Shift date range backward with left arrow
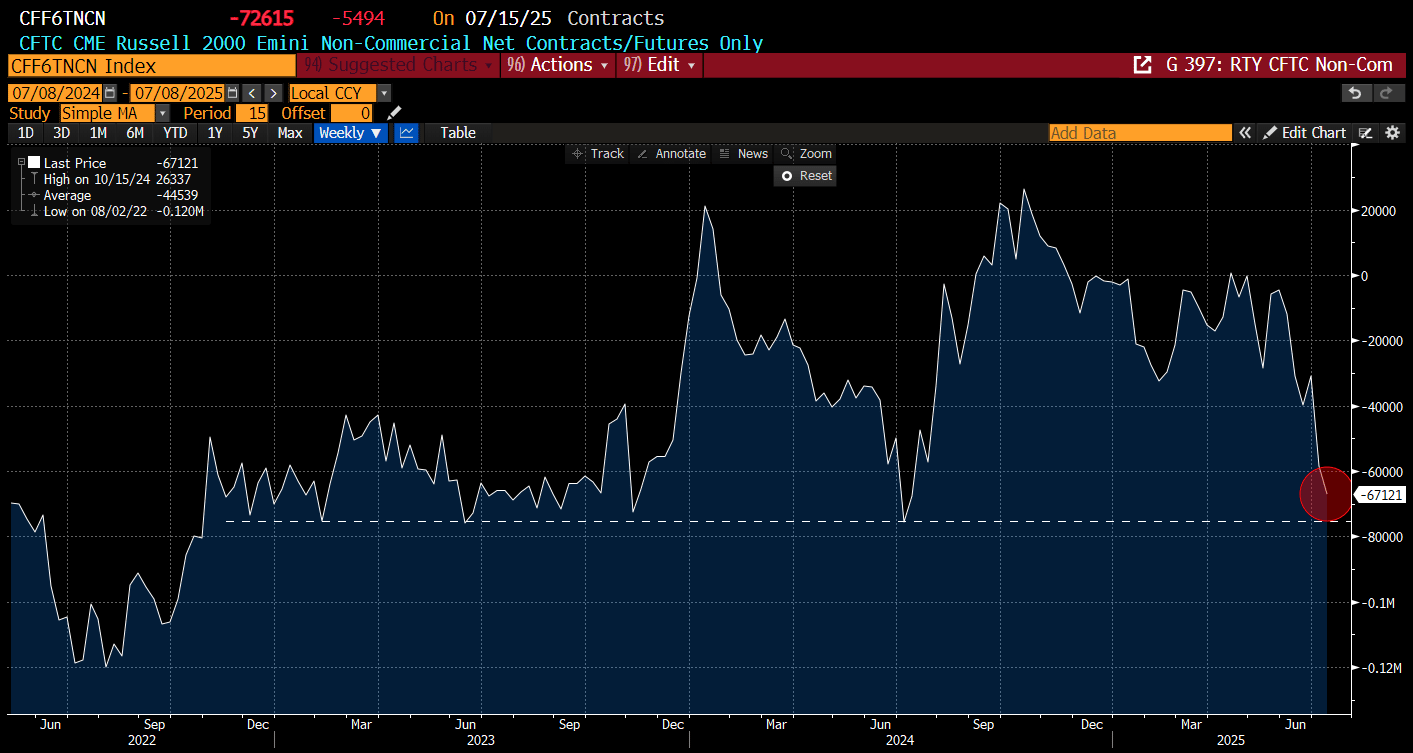This screenshot has height=753, width=1413. click(x=252, y=93)
